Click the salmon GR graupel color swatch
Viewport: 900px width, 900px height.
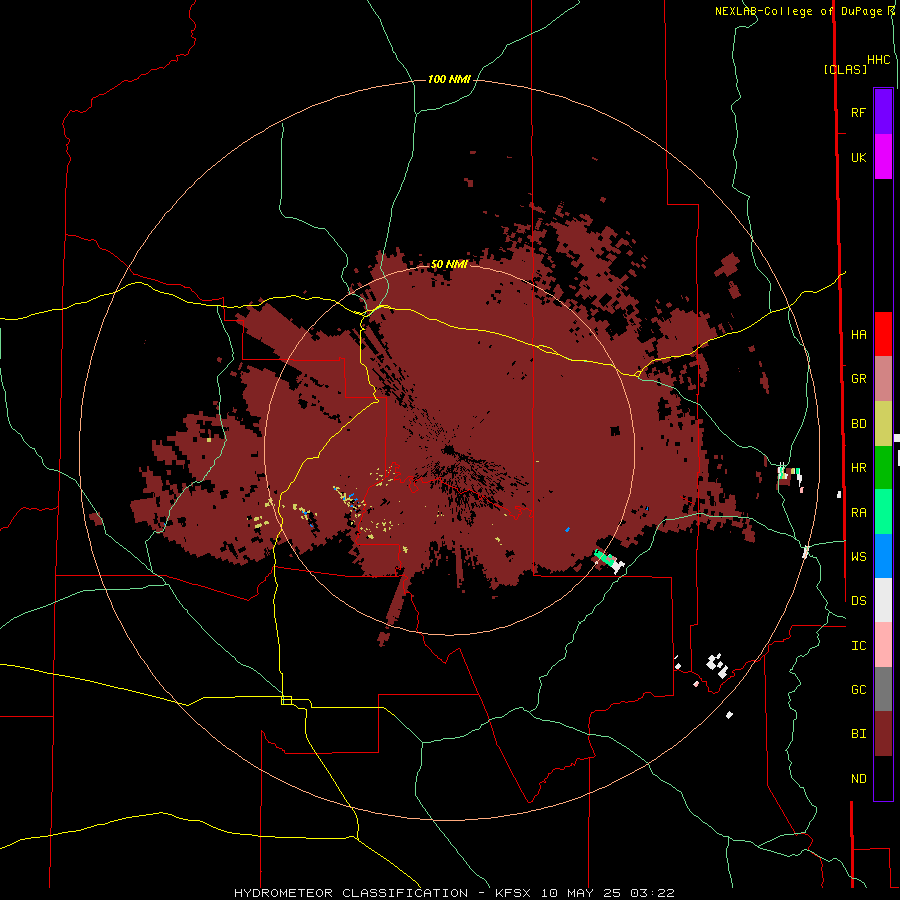click(x=883, y=379)
